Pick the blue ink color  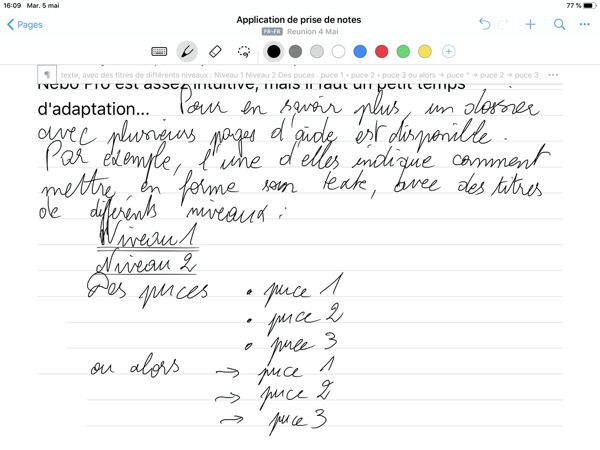[360, 51]
